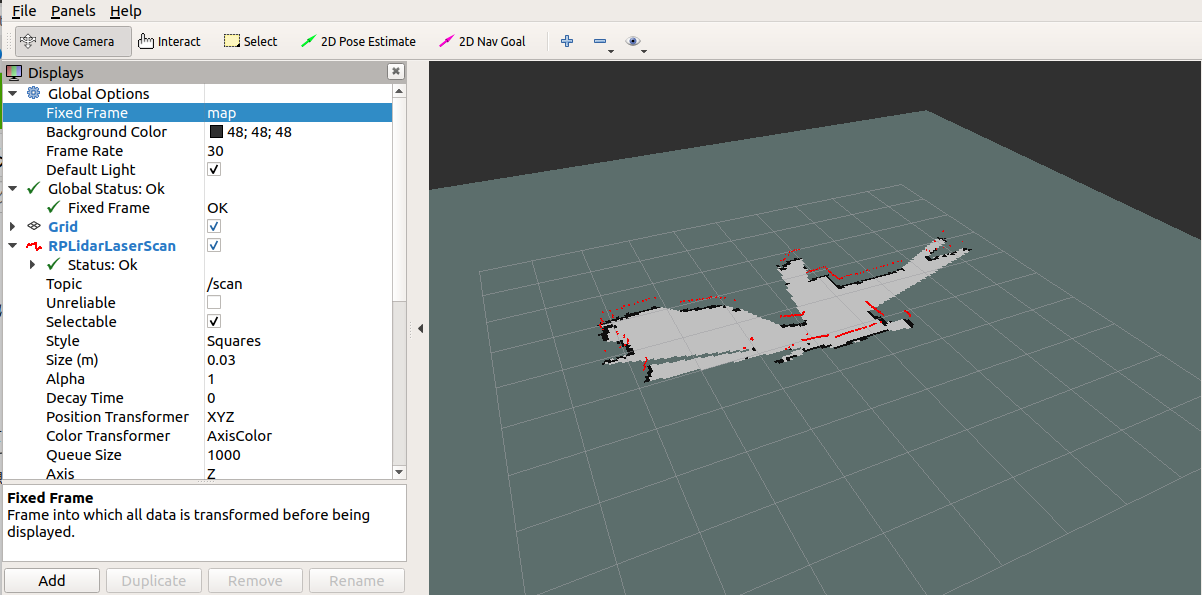The height and width of the screenshot is (595, 1202).
Task: Collapse the Global Options tree section
Action: click(x=13, y=94)
